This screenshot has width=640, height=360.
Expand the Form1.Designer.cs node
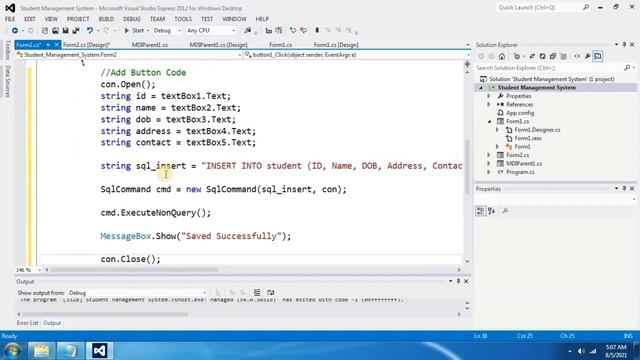point(498,130)
